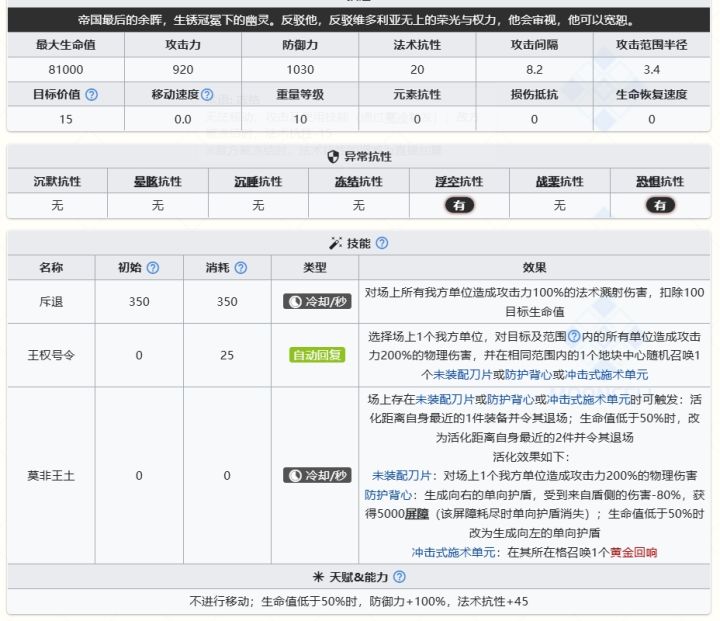Click the 自动回复 type badge
This screenshot has width=720, height=621.
coord(315,355)
